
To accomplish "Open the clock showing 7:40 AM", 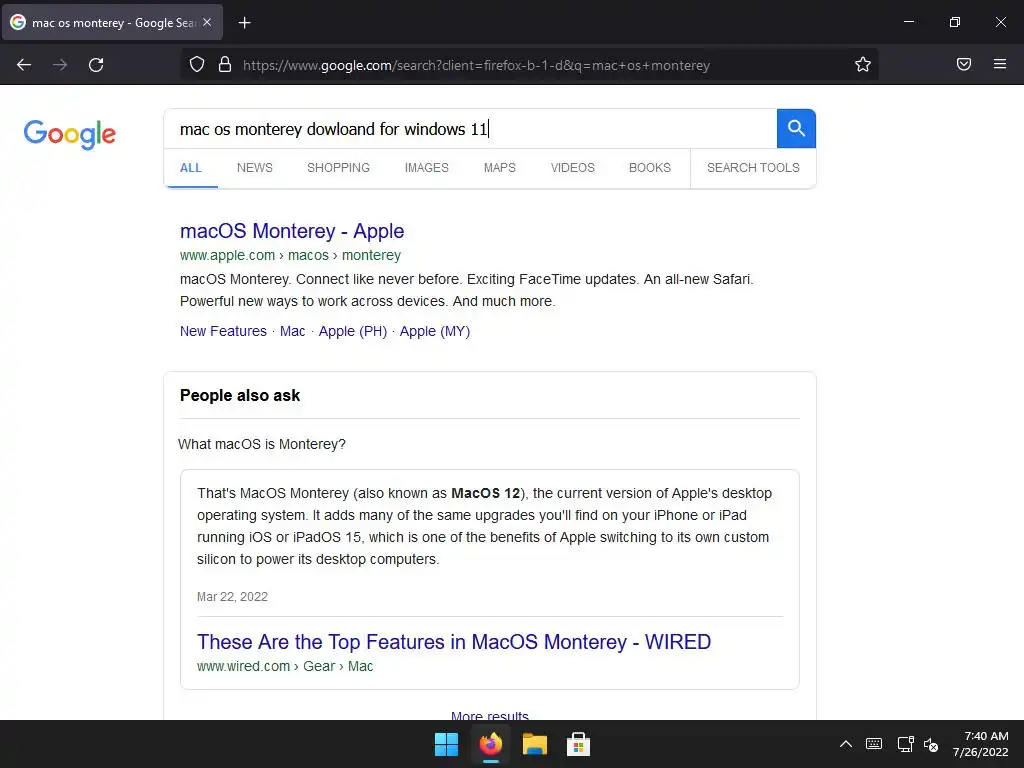I will (x=980, y=744).
